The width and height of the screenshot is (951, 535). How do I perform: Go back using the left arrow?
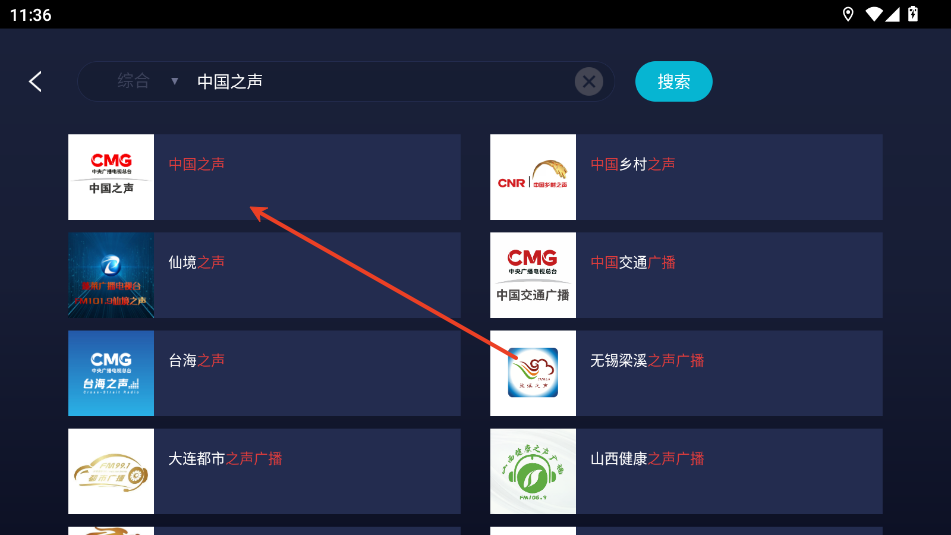pos(36,81)
